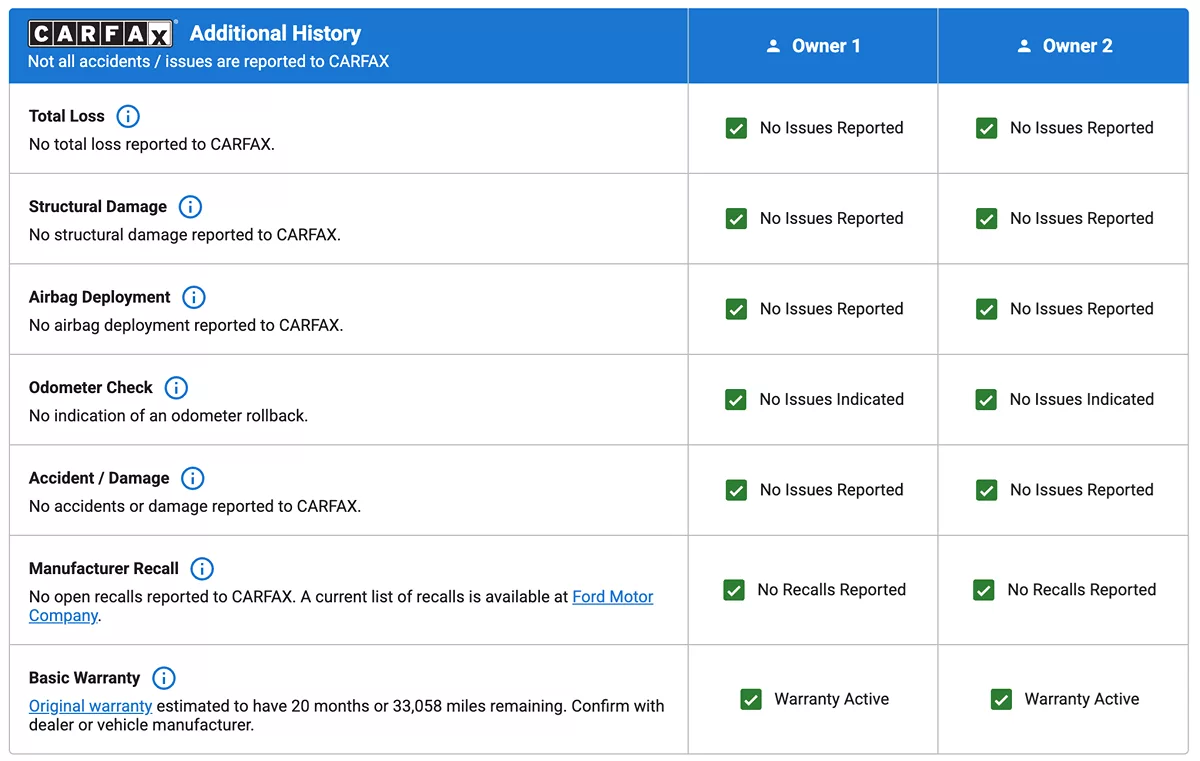Click Owner 1 Warranty Active checkmark

click(751, 700)
